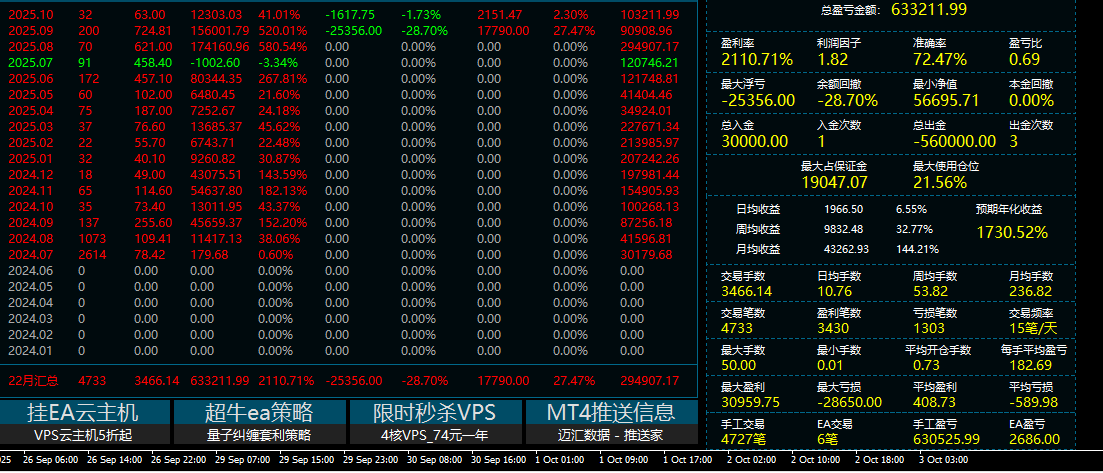The height and width of the screenshot is (473, 1103).
Task: Open the 限时秒杀VPS banner button
Action: pyautogui.click(x=435, y=412)
